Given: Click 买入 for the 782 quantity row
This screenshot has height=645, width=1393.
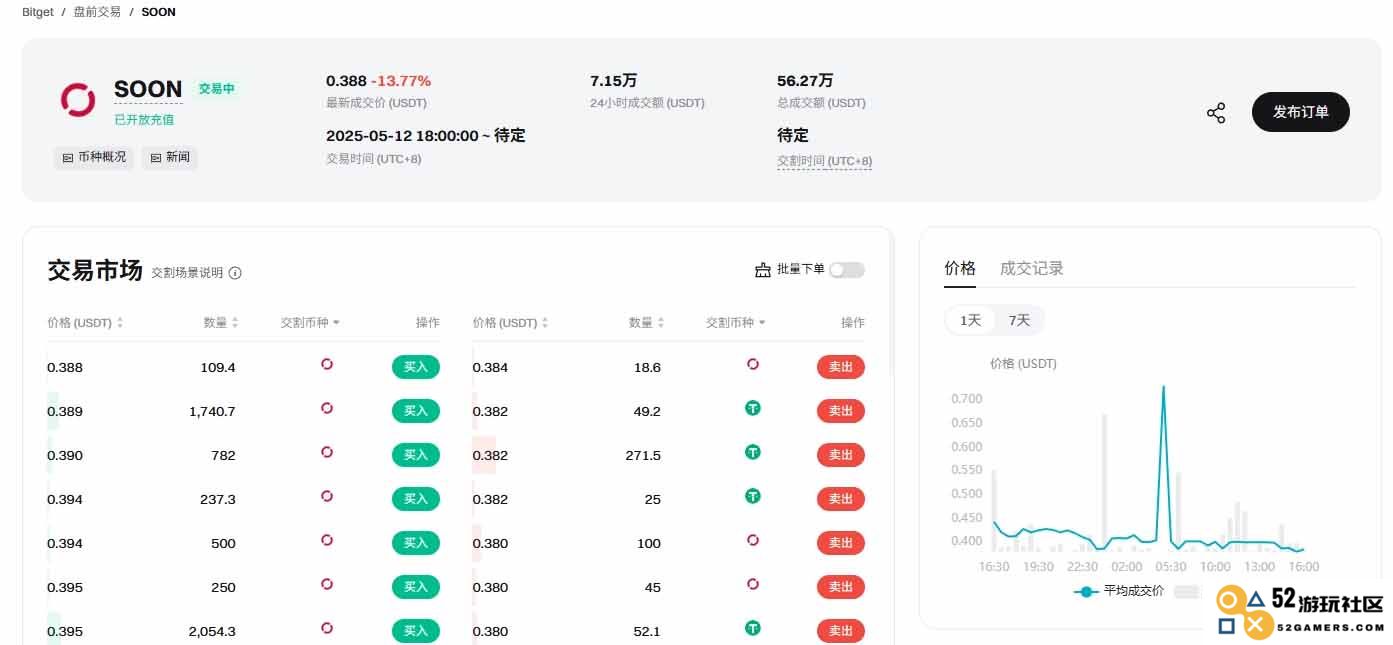Looking at the screenshot, I should 416,455.
